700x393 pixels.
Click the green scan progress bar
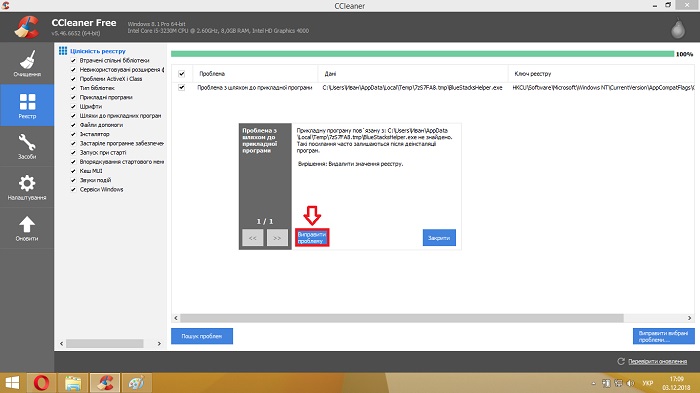(422, 54)
